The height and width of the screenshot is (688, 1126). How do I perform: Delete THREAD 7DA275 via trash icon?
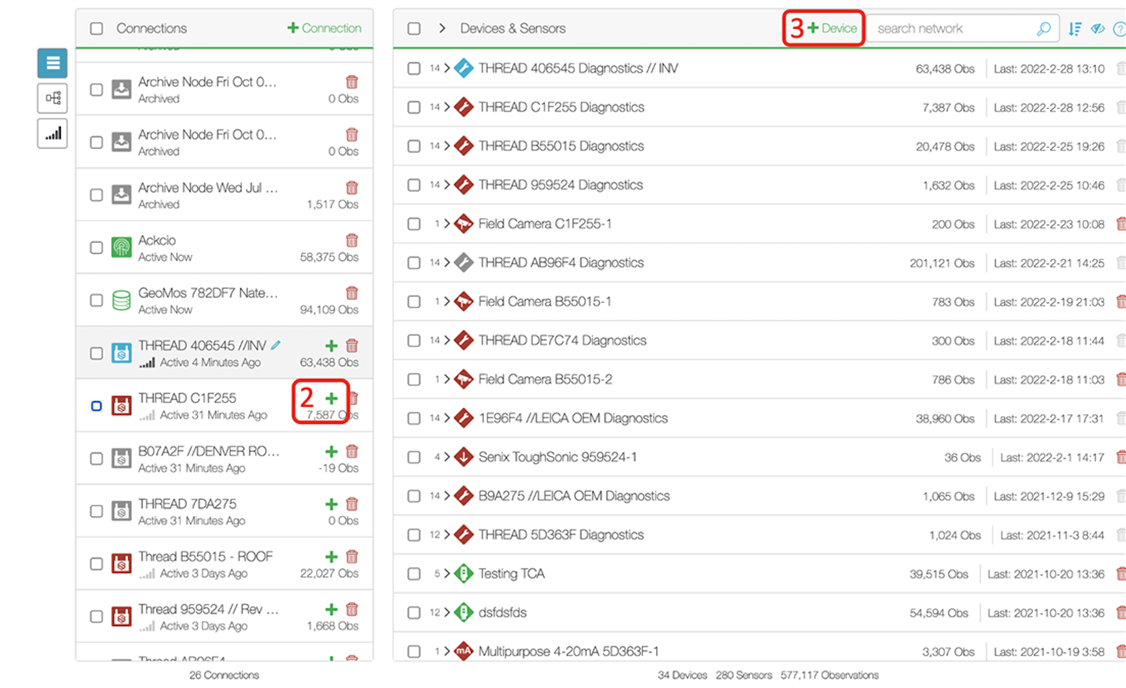click(352, 504)
